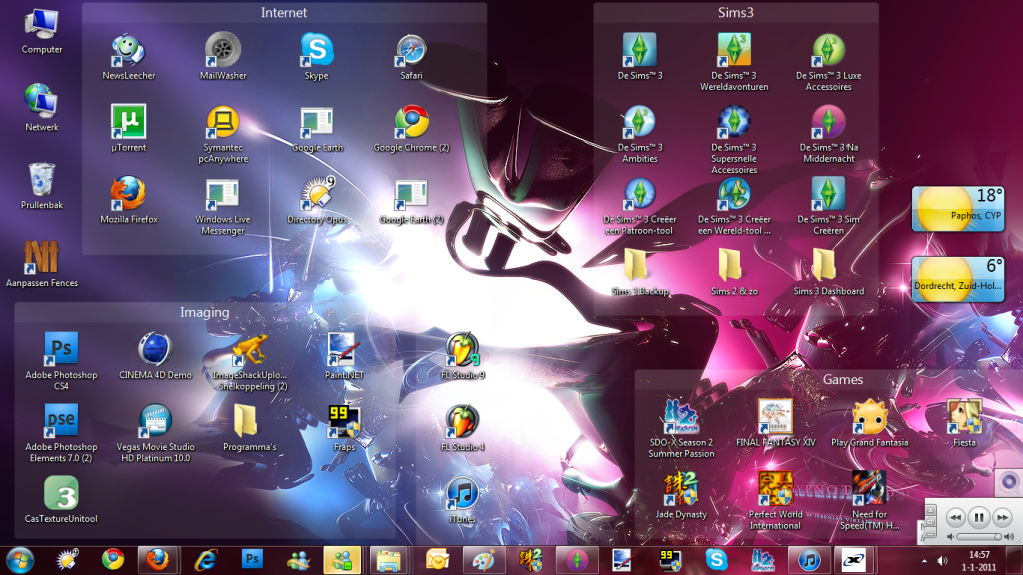Open De Sims 3 Luxe Accessoires
This screenshot has height=575, width=1023.
[829, 62]
